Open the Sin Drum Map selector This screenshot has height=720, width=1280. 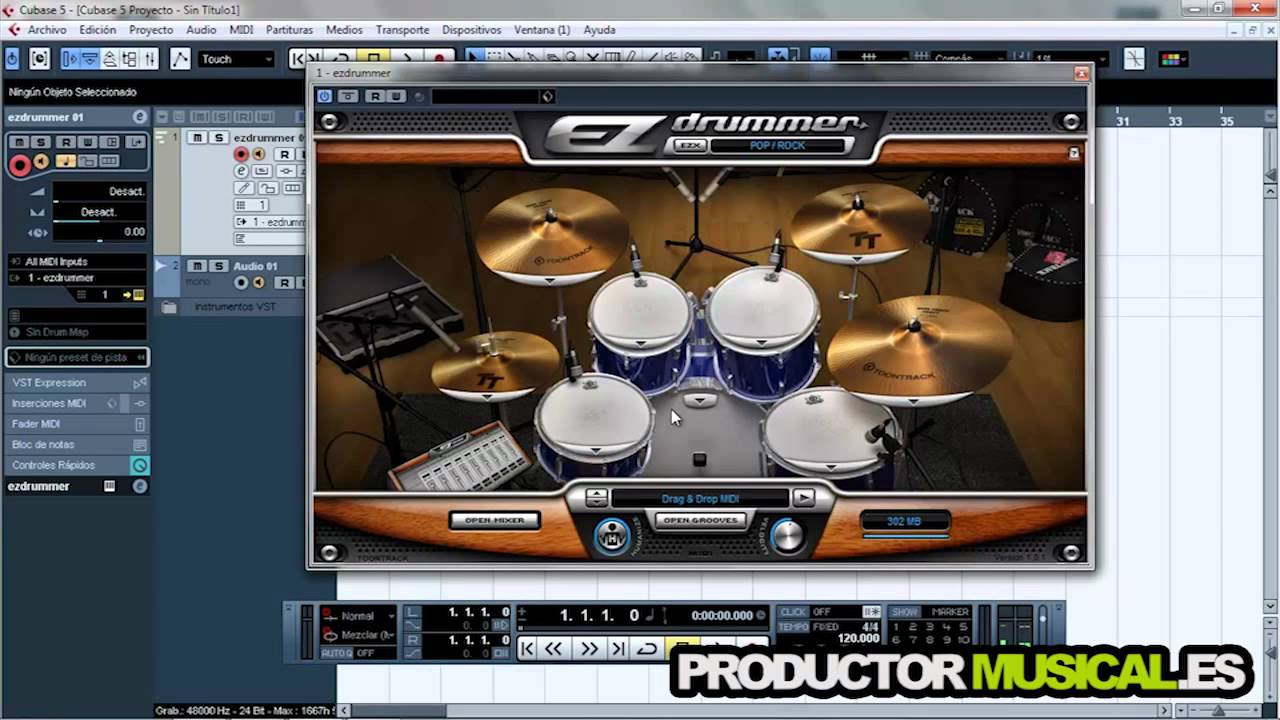(x=77, y=332)
